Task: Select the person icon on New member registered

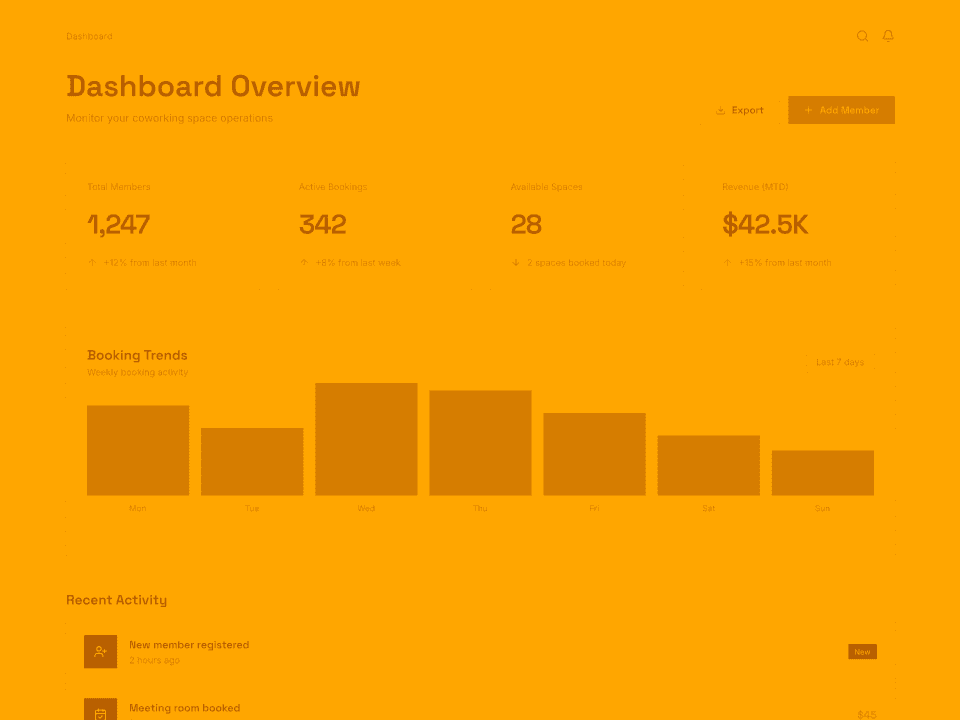Action: (x=100, y=651)
